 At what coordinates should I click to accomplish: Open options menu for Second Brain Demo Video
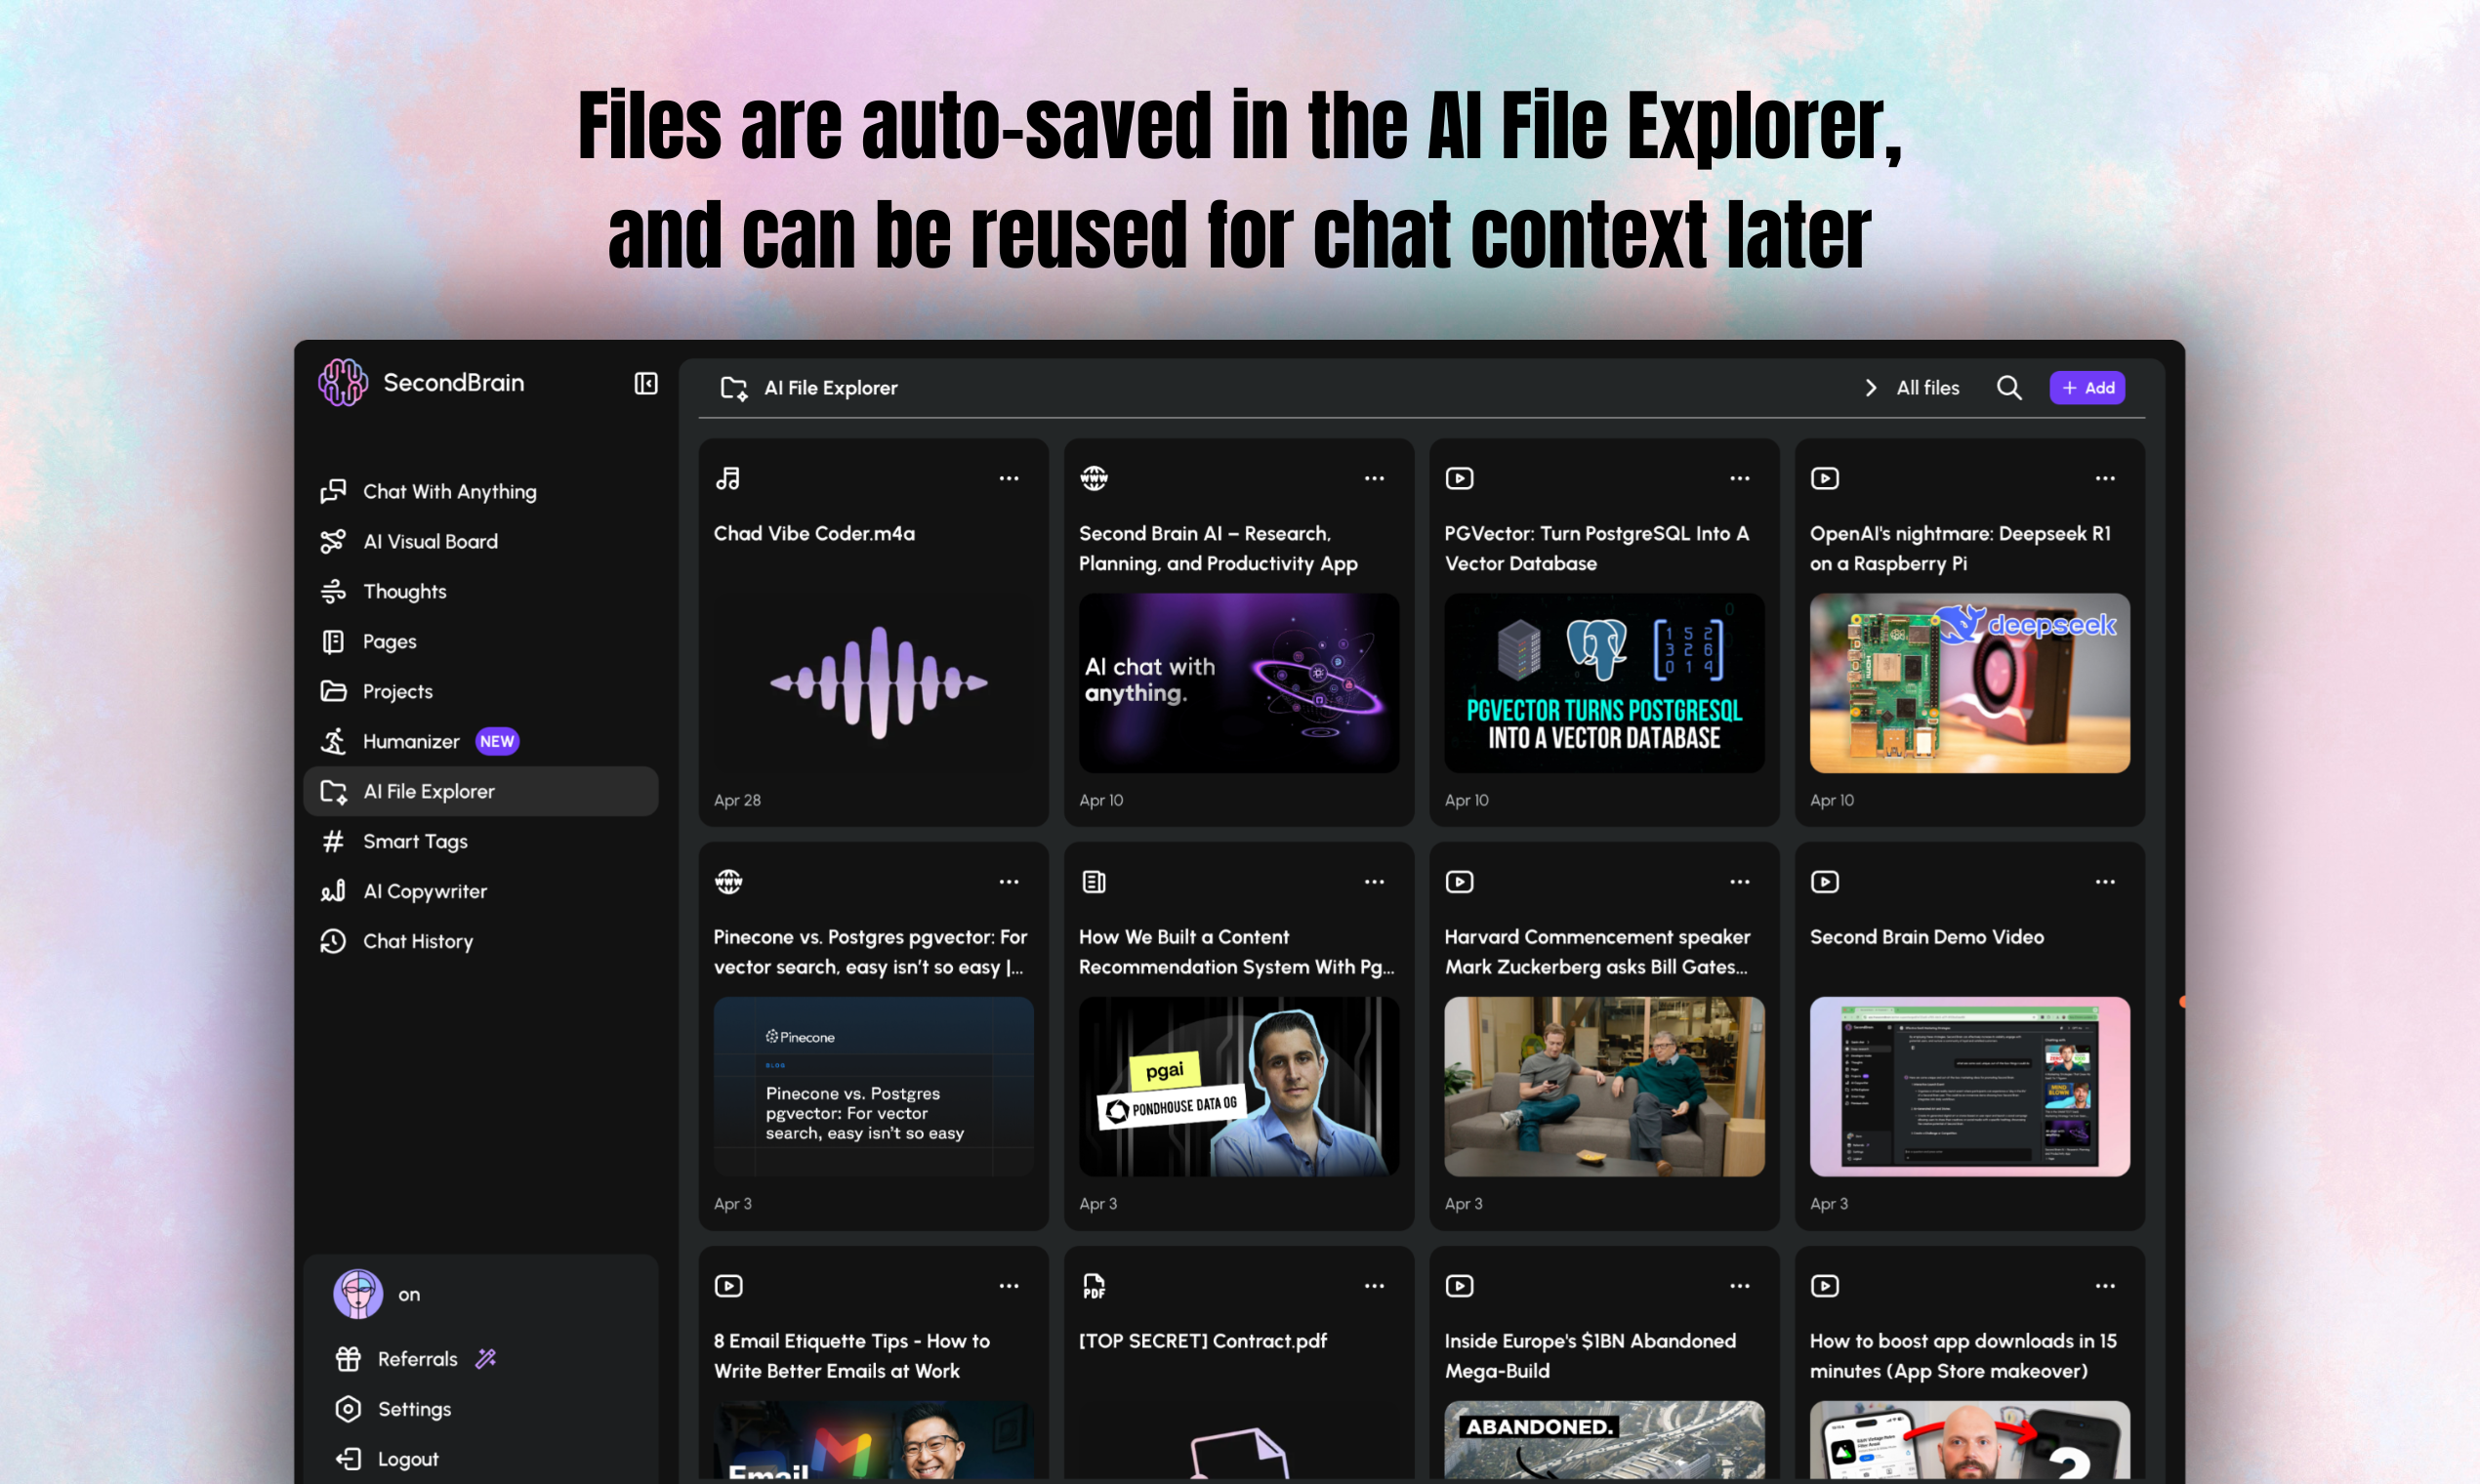click(2105, 882)
